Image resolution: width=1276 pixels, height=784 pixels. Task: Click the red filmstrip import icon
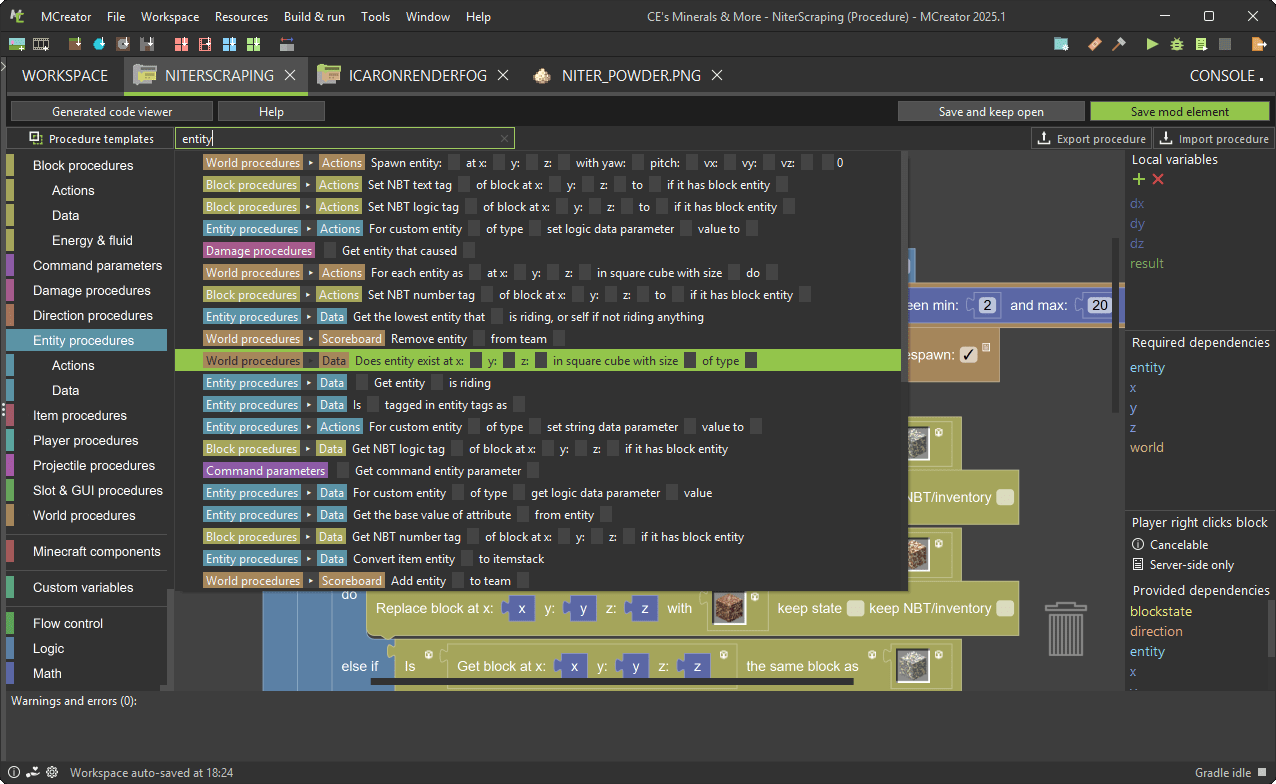[x=205, y=44]
